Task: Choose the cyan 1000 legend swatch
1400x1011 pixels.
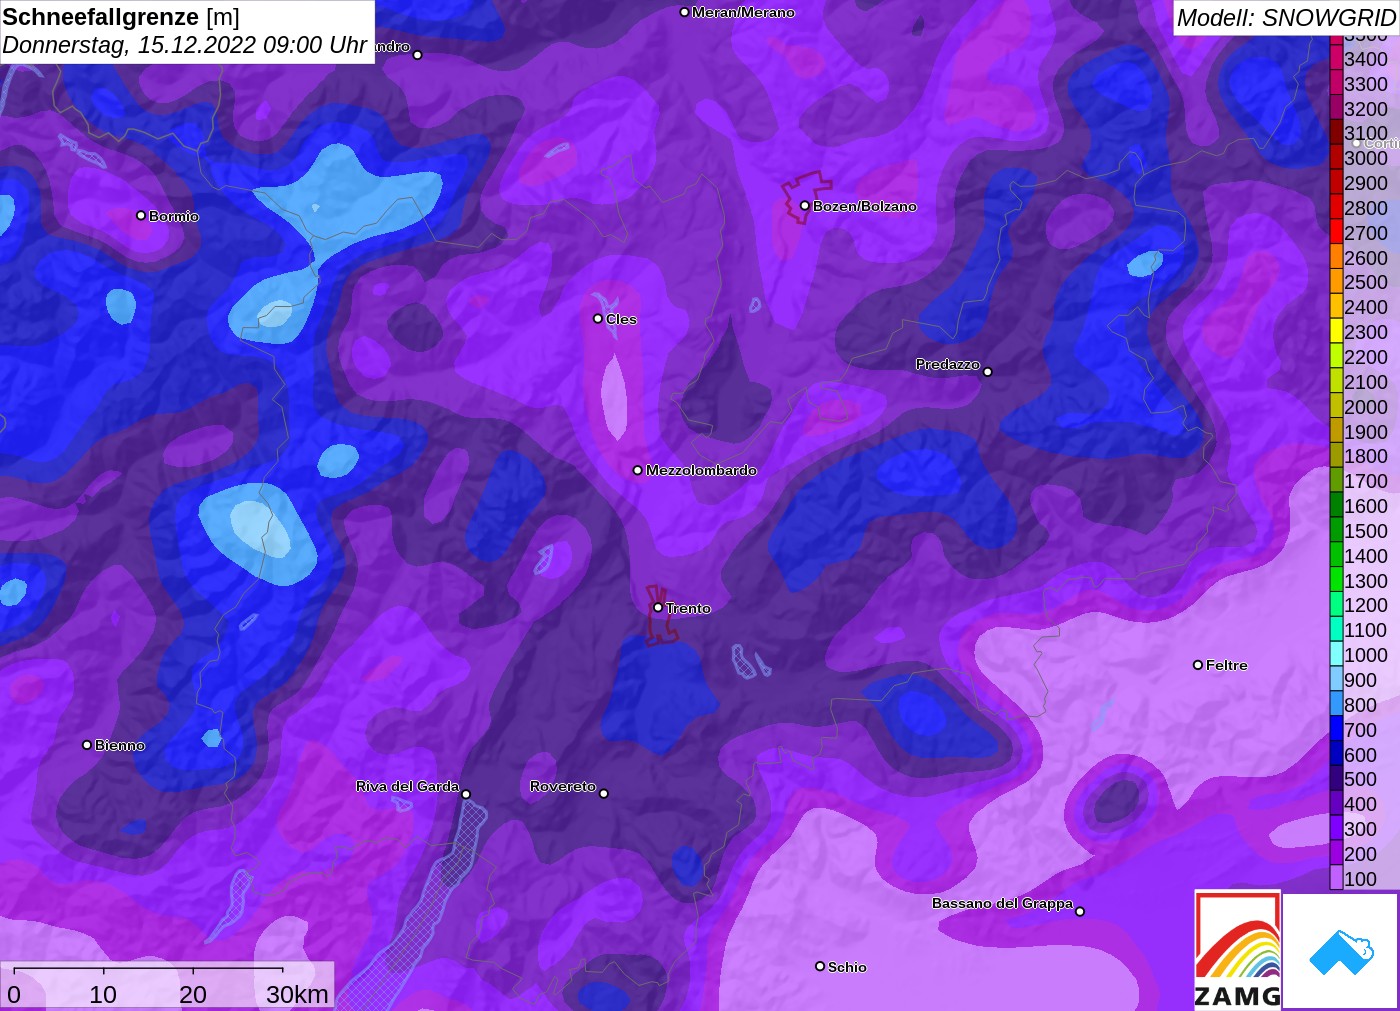Action: tap(1336, 655)
